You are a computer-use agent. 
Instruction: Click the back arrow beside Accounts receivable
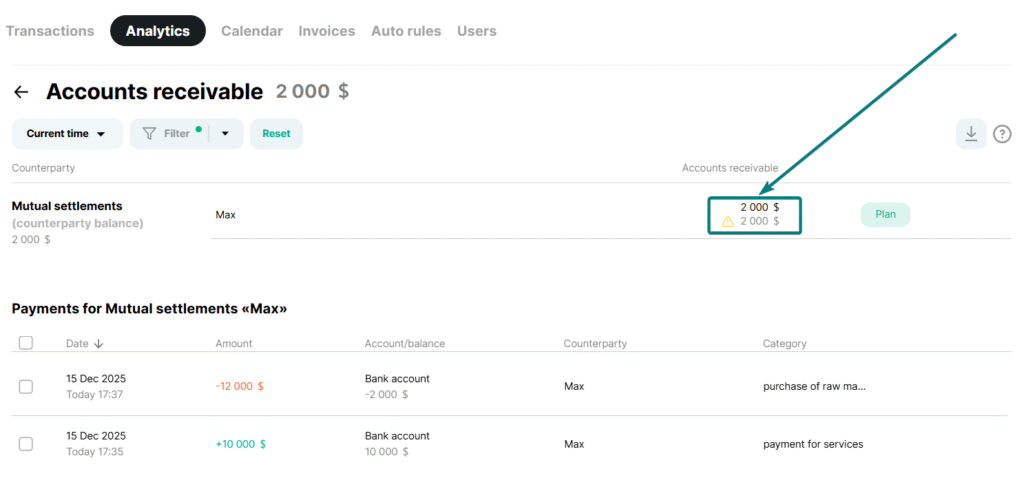coord(21,92)
